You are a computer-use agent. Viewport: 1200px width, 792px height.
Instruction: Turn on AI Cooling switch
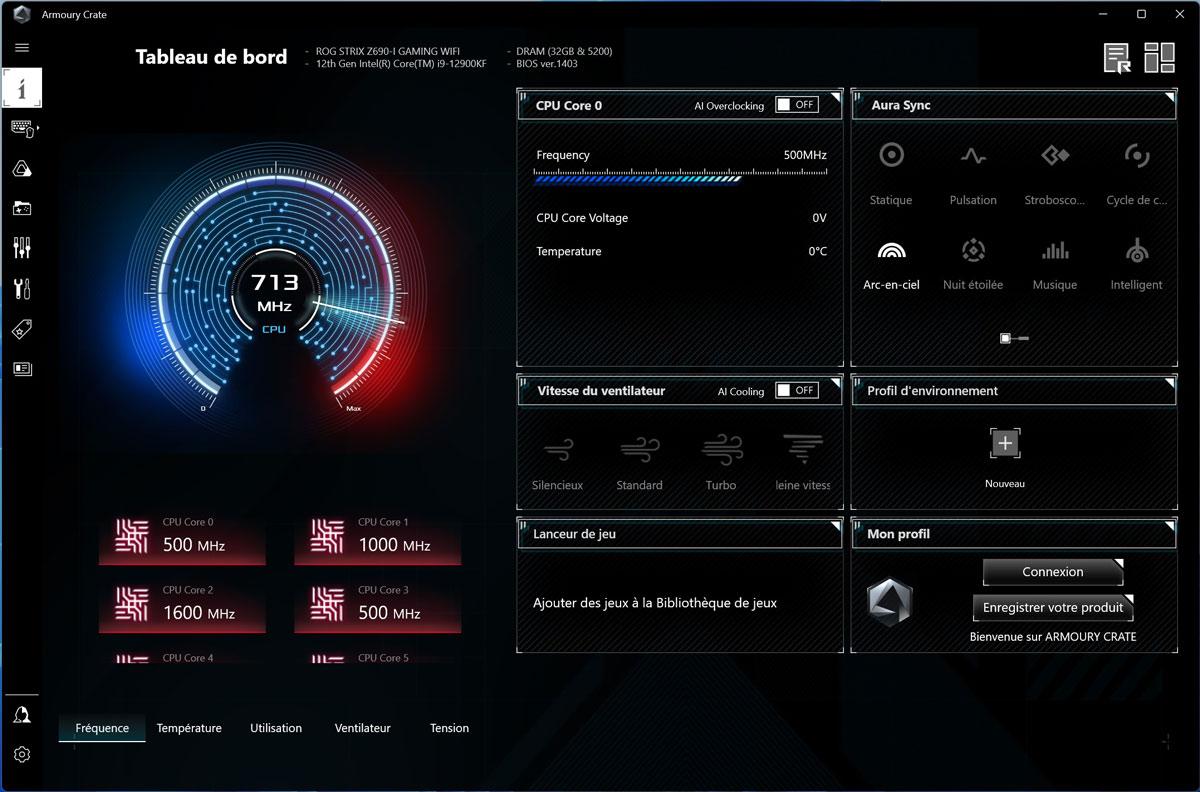[x=797, y=390]
